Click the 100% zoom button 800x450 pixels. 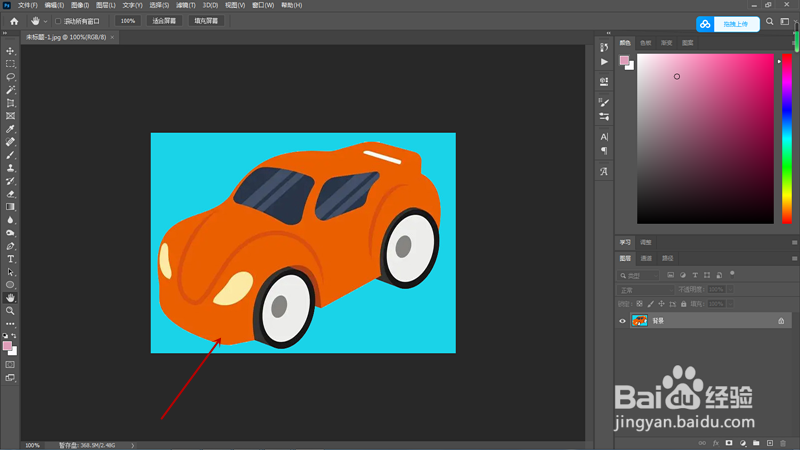[128, 21]
